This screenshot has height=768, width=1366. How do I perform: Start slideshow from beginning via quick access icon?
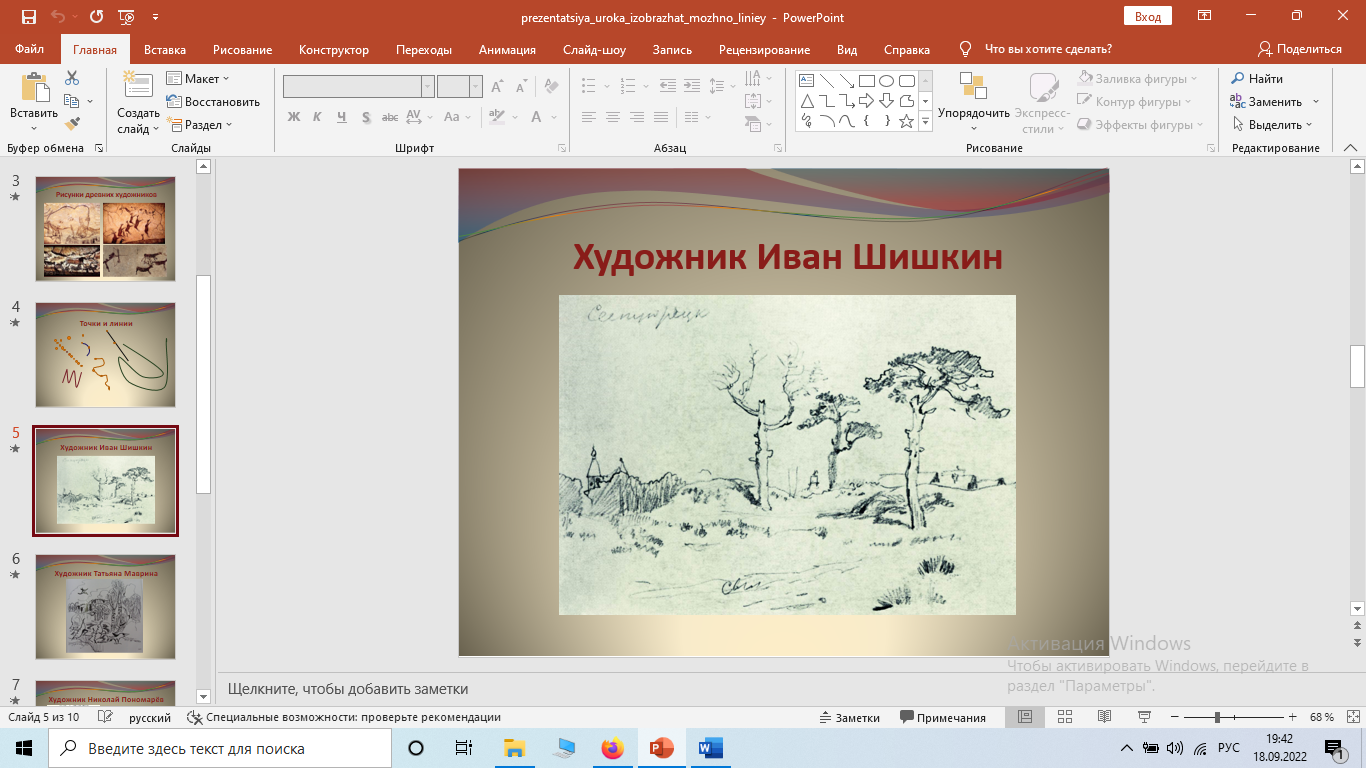pyautogui.click(x=126, y=17)
